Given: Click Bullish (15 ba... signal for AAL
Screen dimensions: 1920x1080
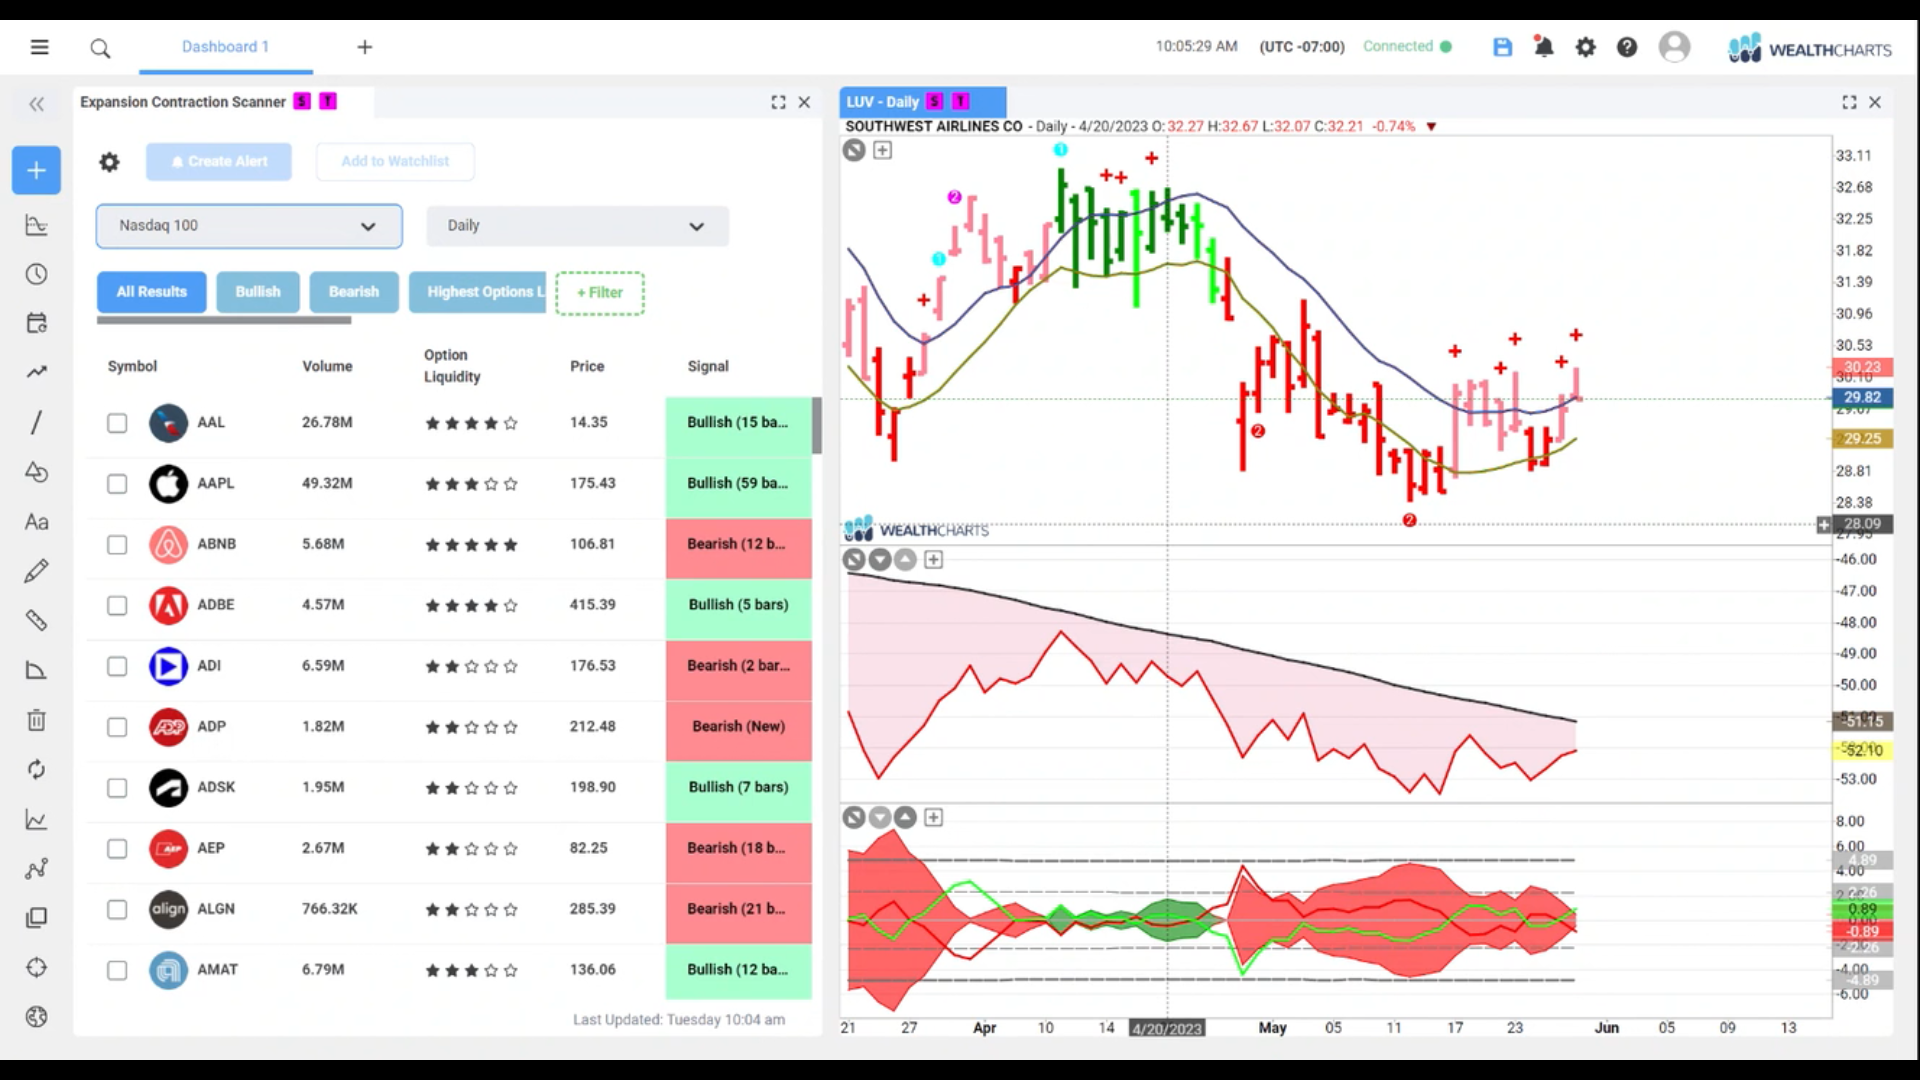Looking at the screenshot, I should pyautogui.click(x=738, y=423).
